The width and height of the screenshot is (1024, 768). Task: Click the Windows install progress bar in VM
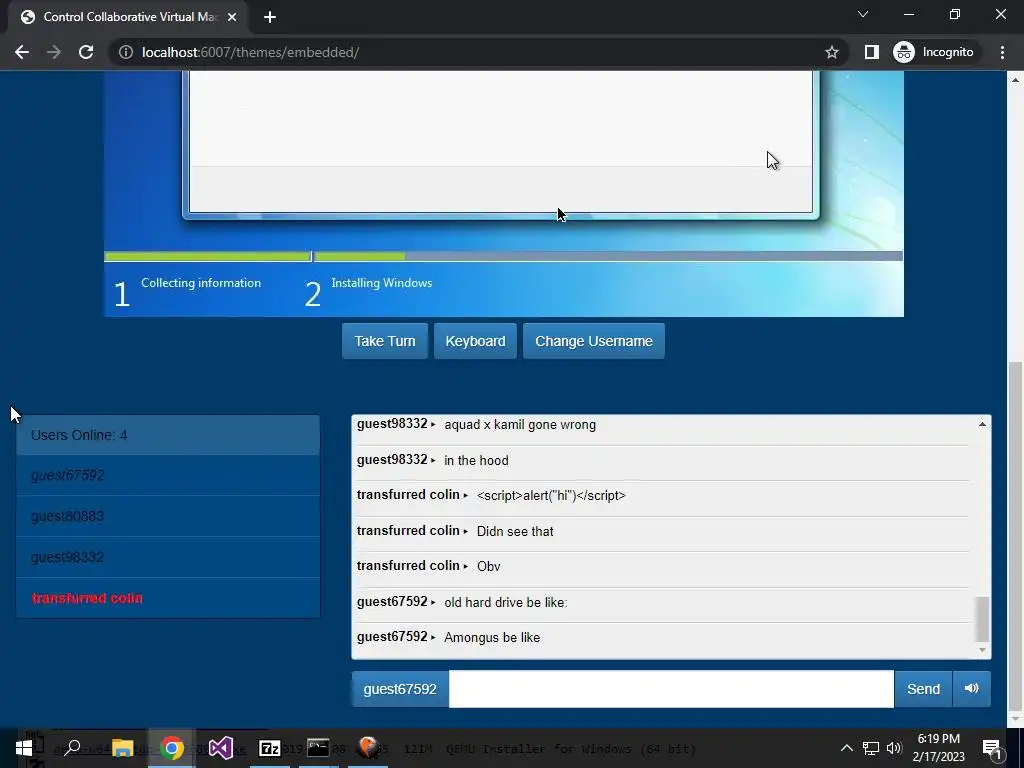[x=504, y=256]
